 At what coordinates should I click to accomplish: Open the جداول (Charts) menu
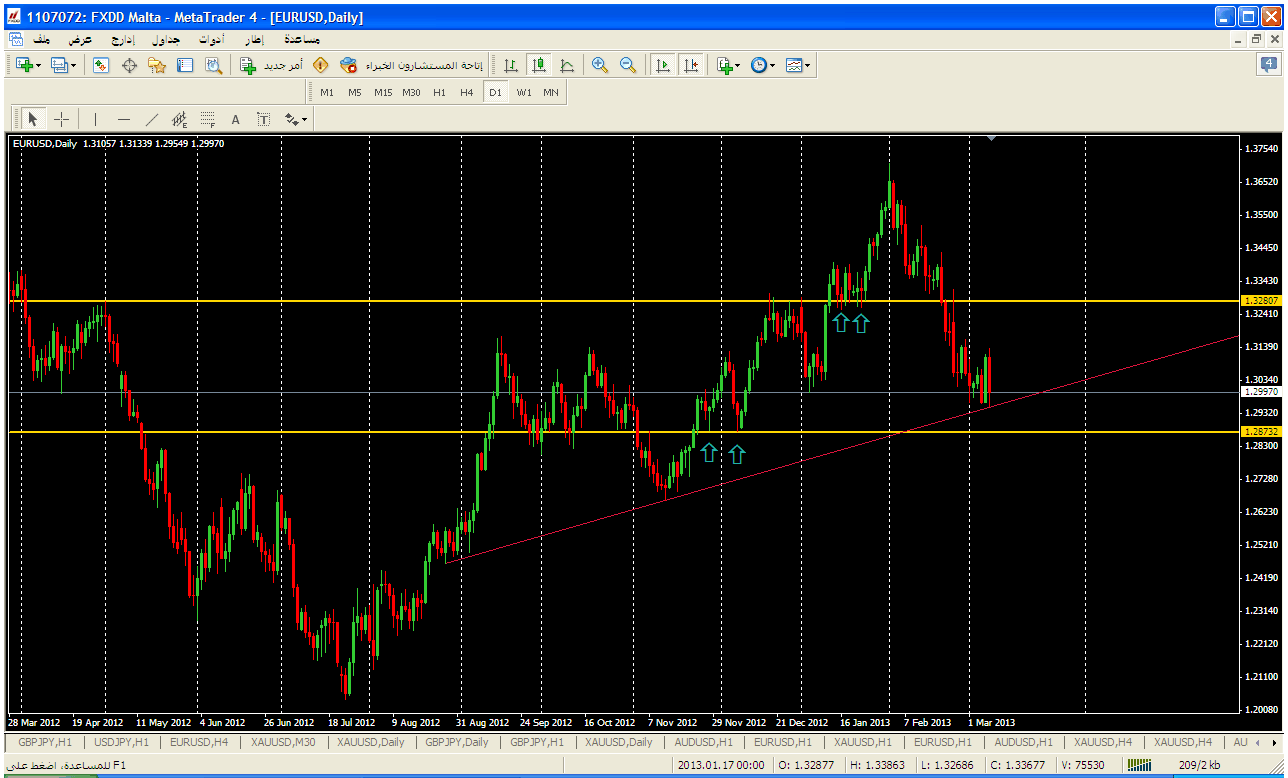point(166,39)
